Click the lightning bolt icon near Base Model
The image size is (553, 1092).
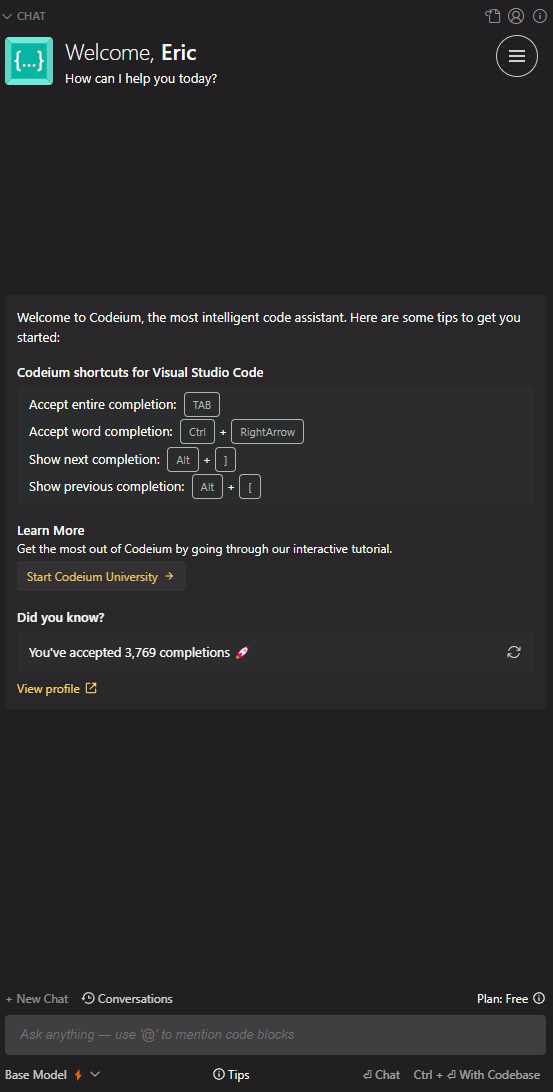coord(78,1075)
